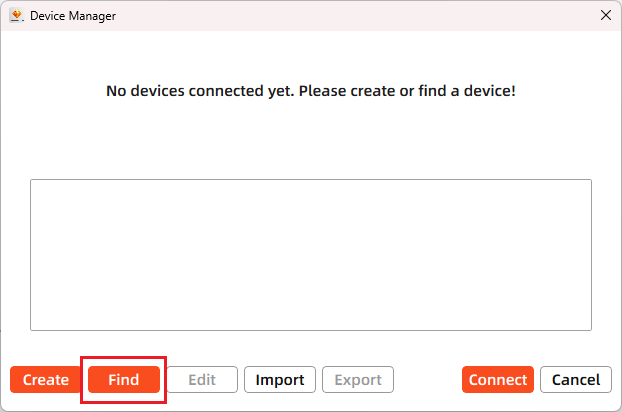Click inside the empty device list box

(x=310, y=254)
